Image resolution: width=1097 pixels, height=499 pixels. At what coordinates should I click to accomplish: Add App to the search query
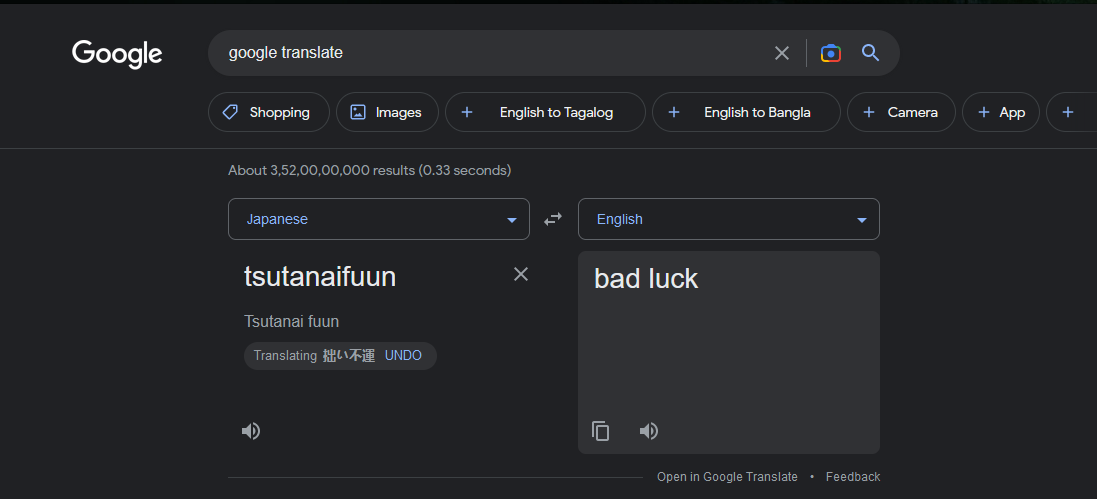(1001, 112)
